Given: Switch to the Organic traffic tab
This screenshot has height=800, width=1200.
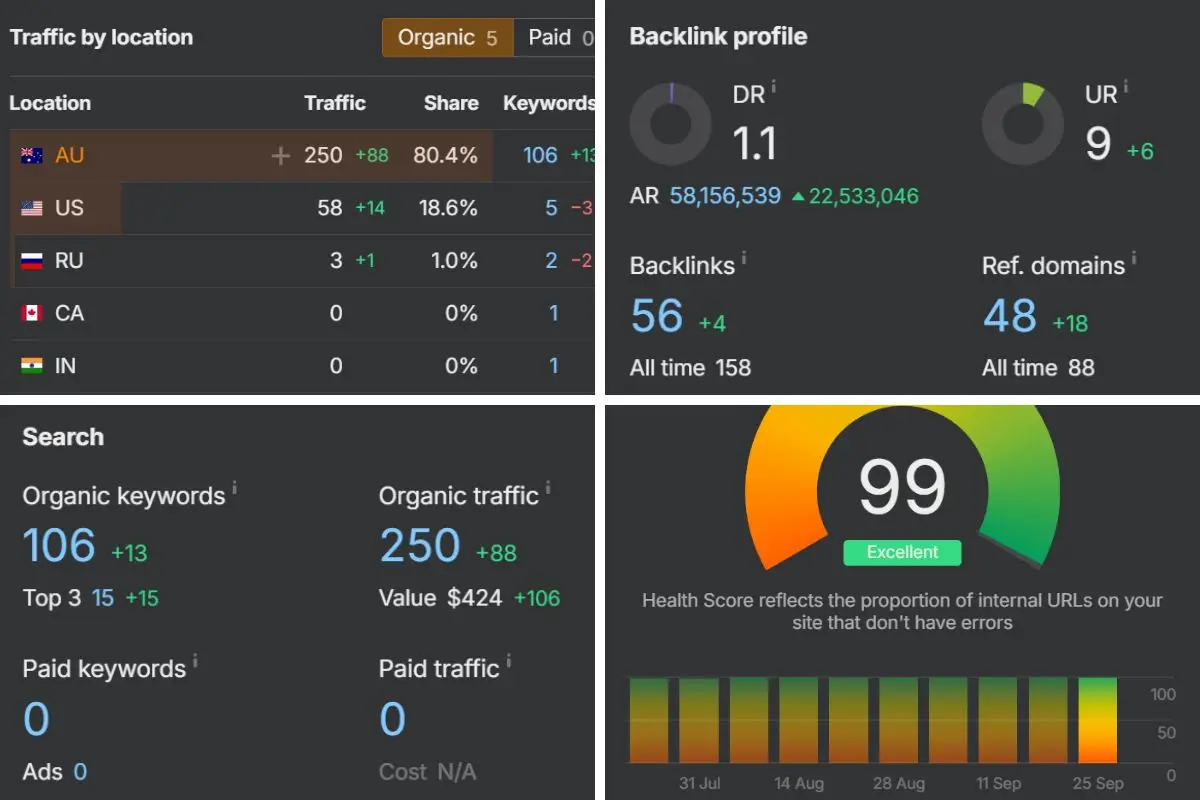Looking at the screenshot, I should 447,37.
